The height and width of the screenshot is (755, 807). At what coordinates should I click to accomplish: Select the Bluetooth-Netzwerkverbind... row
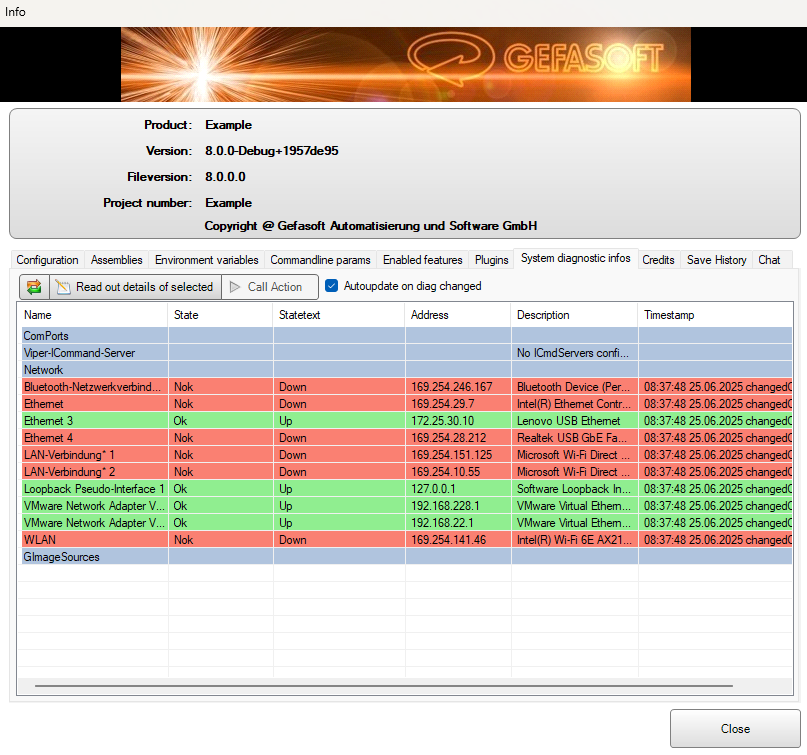coord(407,387)
